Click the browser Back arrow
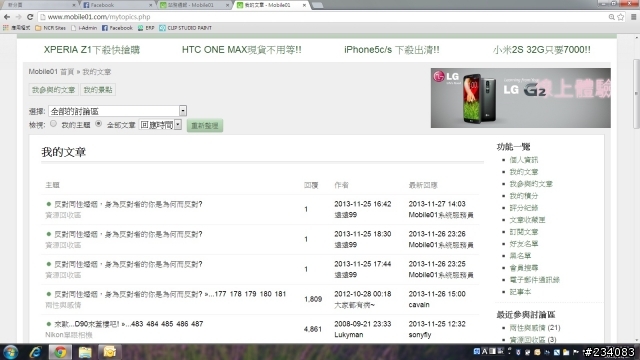Screen dimensions: 640x360 point(7,17)
